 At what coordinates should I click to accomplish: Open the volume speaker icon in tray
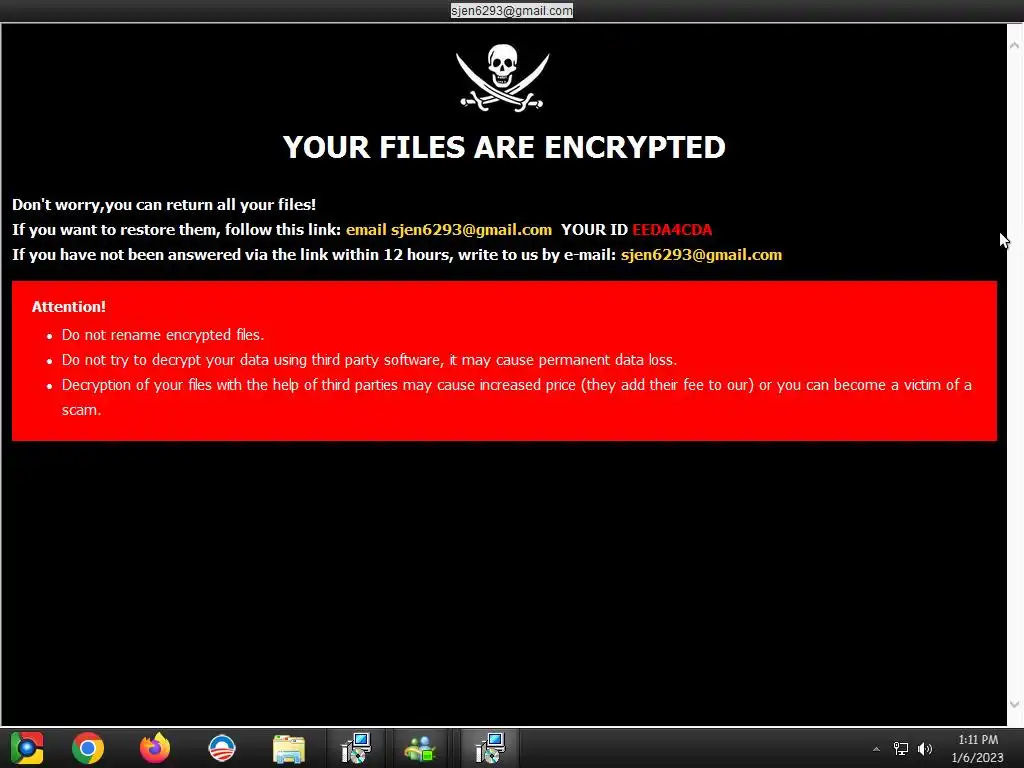tap(925, 749)
